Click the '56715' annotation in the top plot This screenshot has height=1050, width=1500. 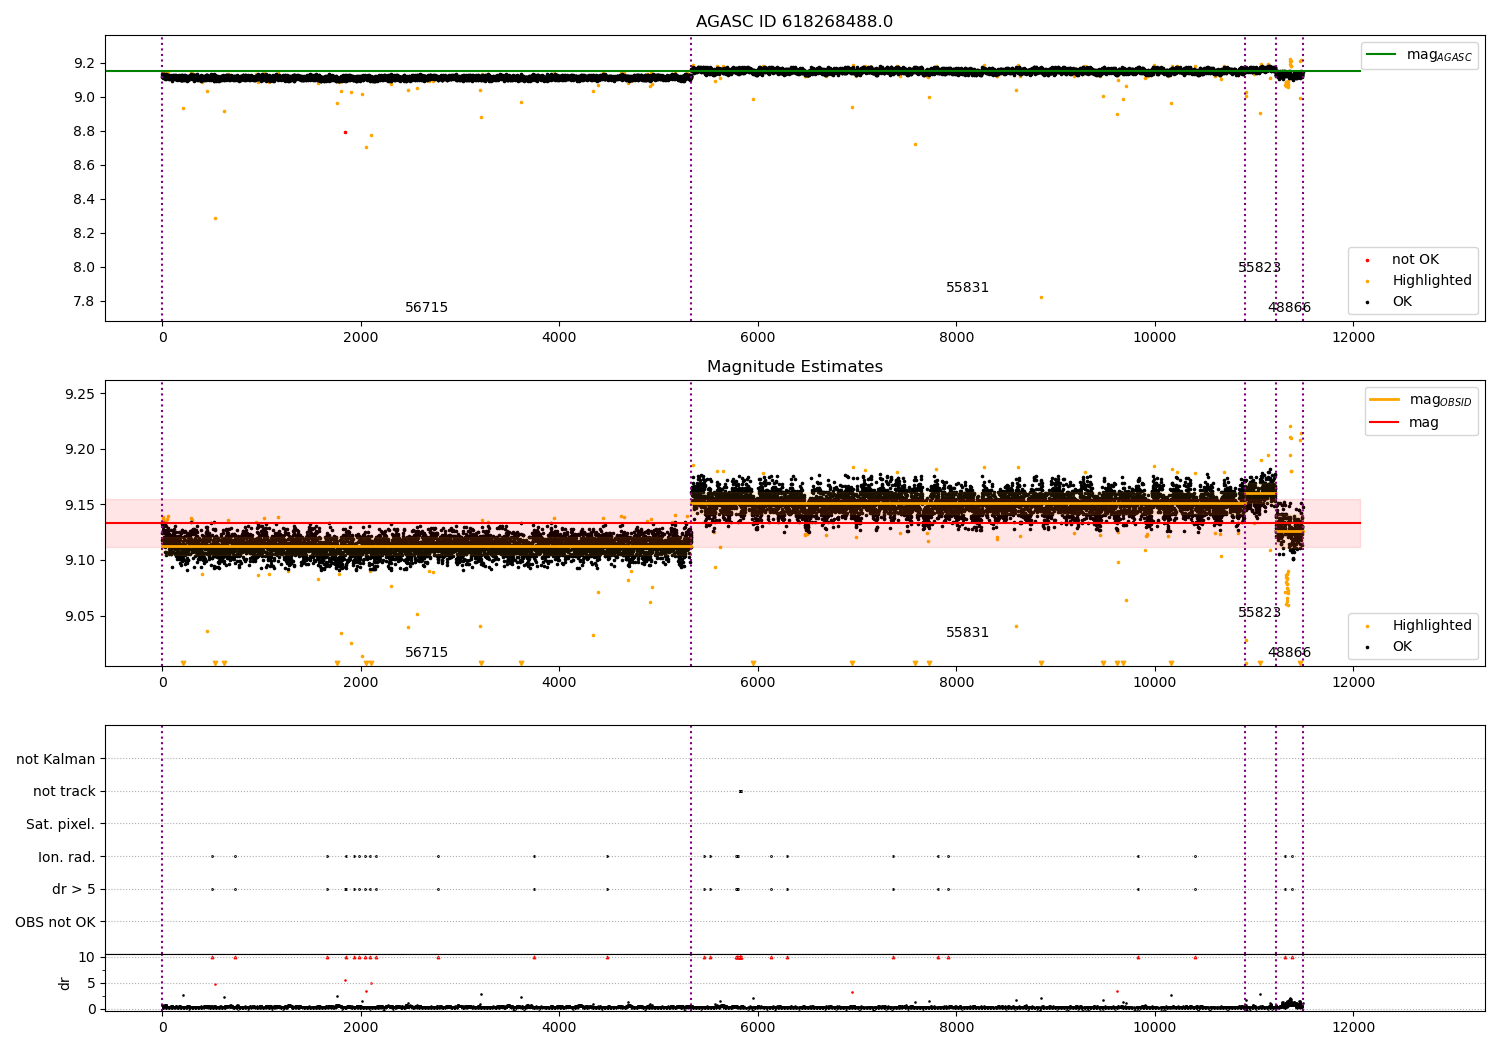(426, 308)
